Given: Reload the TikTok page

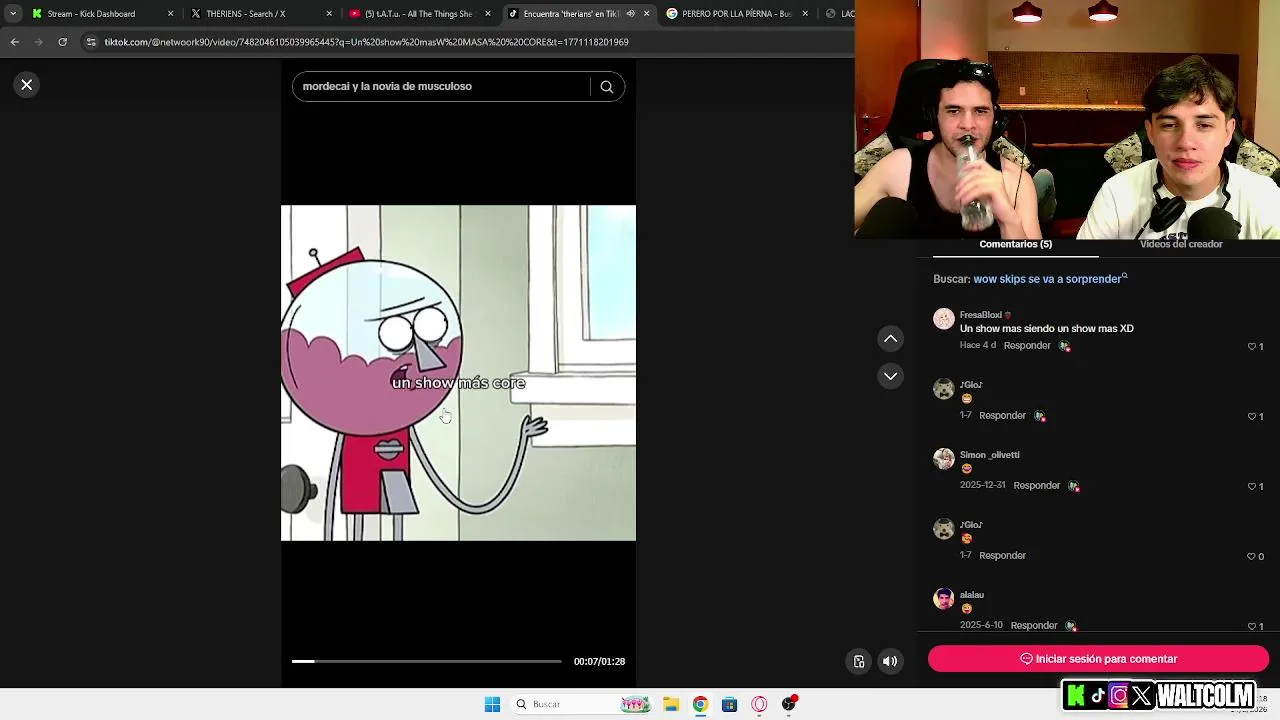Looking at the screenshot, I should pyautogui.click(x=62, y=42).
